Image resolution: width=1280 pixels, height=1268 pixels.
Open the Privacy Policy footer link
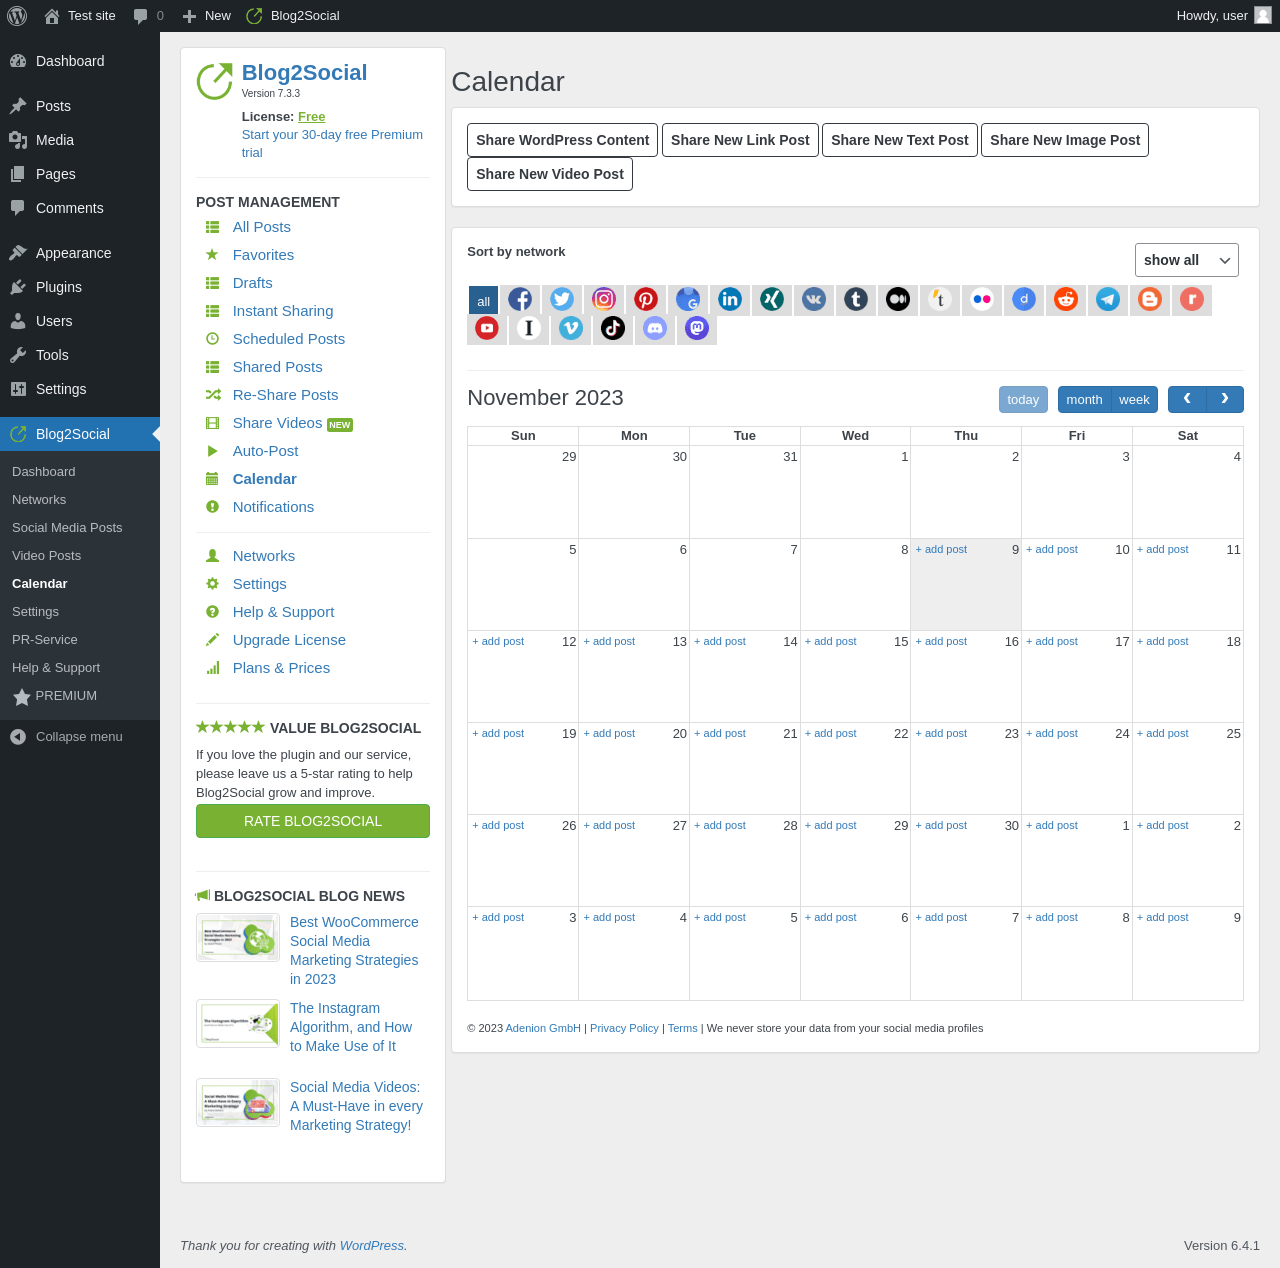[624, 1028]
